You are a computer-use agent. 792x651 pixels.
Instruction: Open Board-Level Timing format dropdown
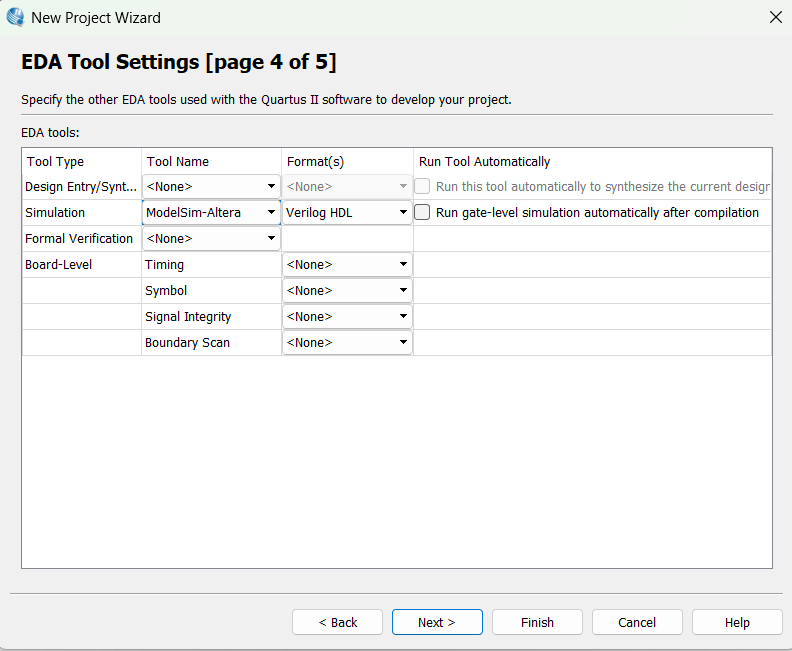coord(347,265)
